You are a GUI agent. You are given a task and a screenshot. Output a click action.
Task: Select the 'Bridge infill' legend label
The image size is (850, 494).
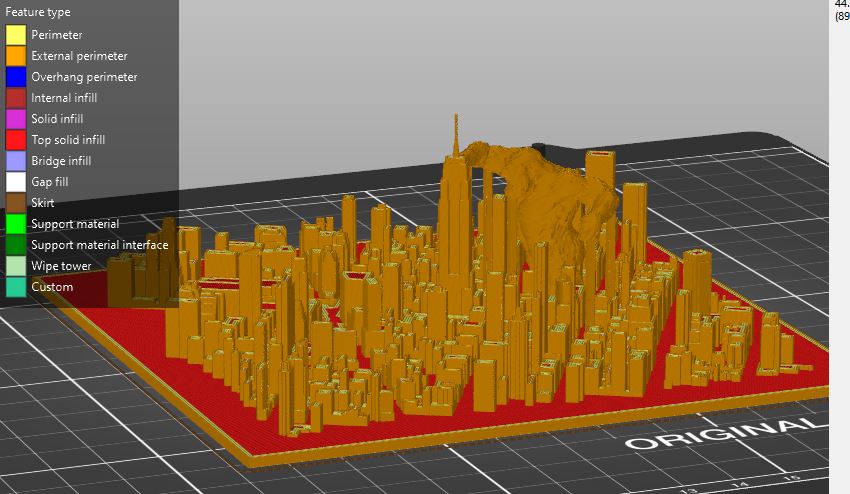point(61,161)
